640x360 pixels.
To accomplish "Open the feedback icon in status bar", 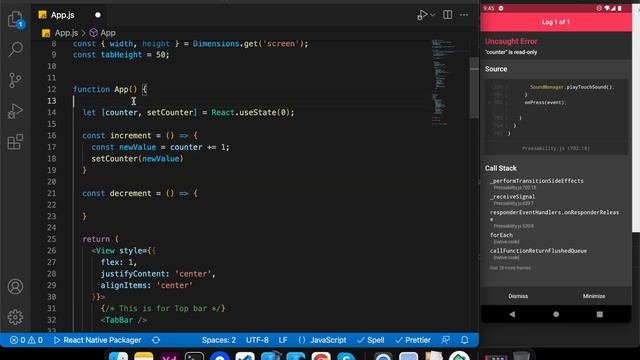I will [x=446, y=340].
